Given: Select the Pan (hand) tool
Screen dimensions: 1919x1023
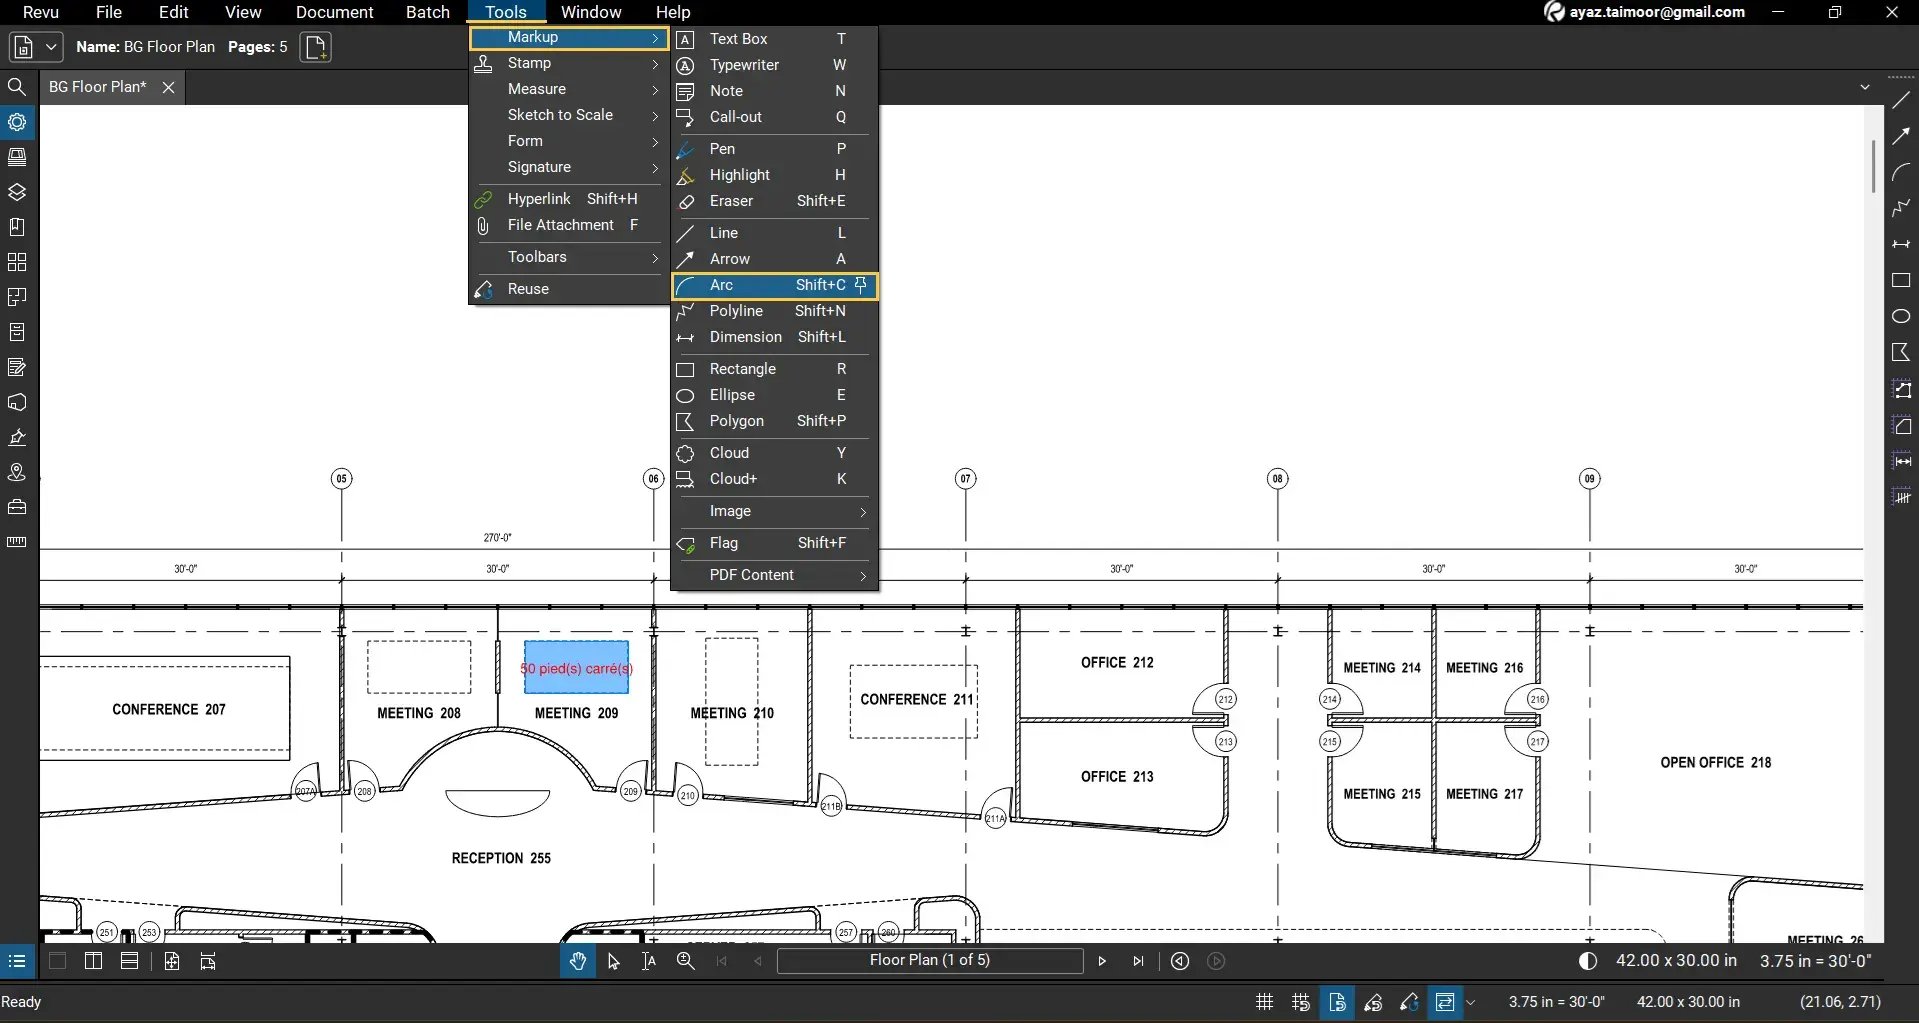Looking at the screenshot, I should [x=578, y=961].
